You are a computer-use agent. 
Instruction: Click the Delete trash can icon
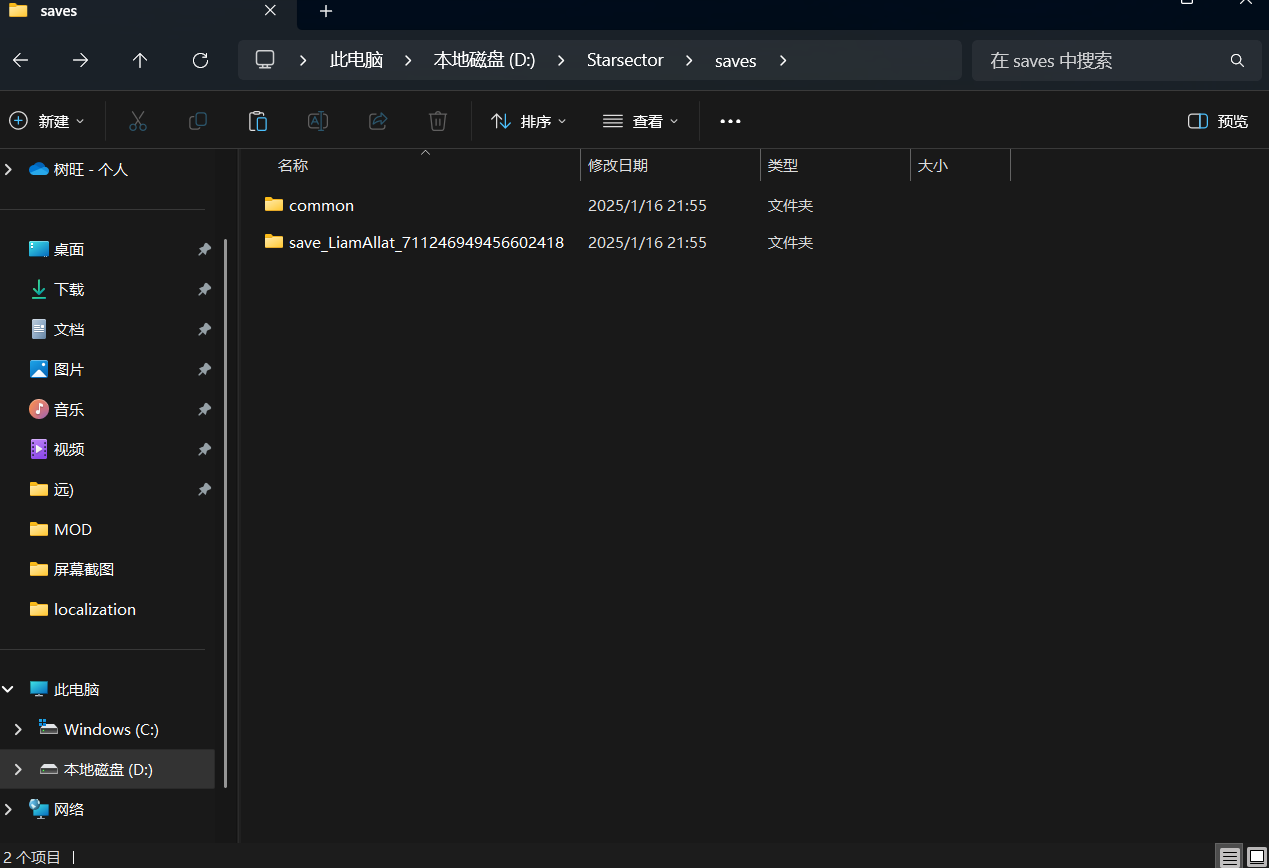coord(438,121)
